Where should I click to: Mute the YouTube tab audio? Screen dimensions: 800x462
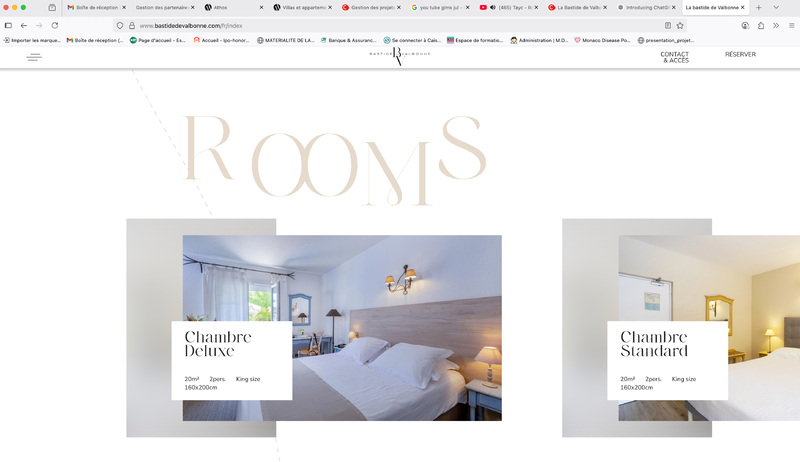[493, 8]
